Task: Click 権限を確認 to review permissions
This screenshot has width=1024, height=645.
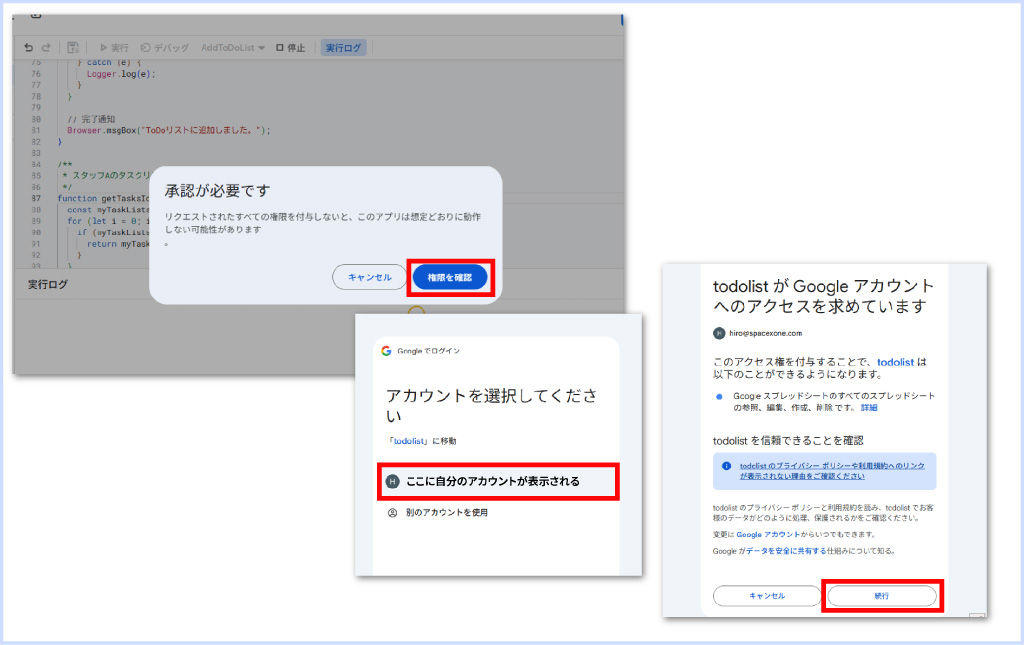Action: pos(449,277)
